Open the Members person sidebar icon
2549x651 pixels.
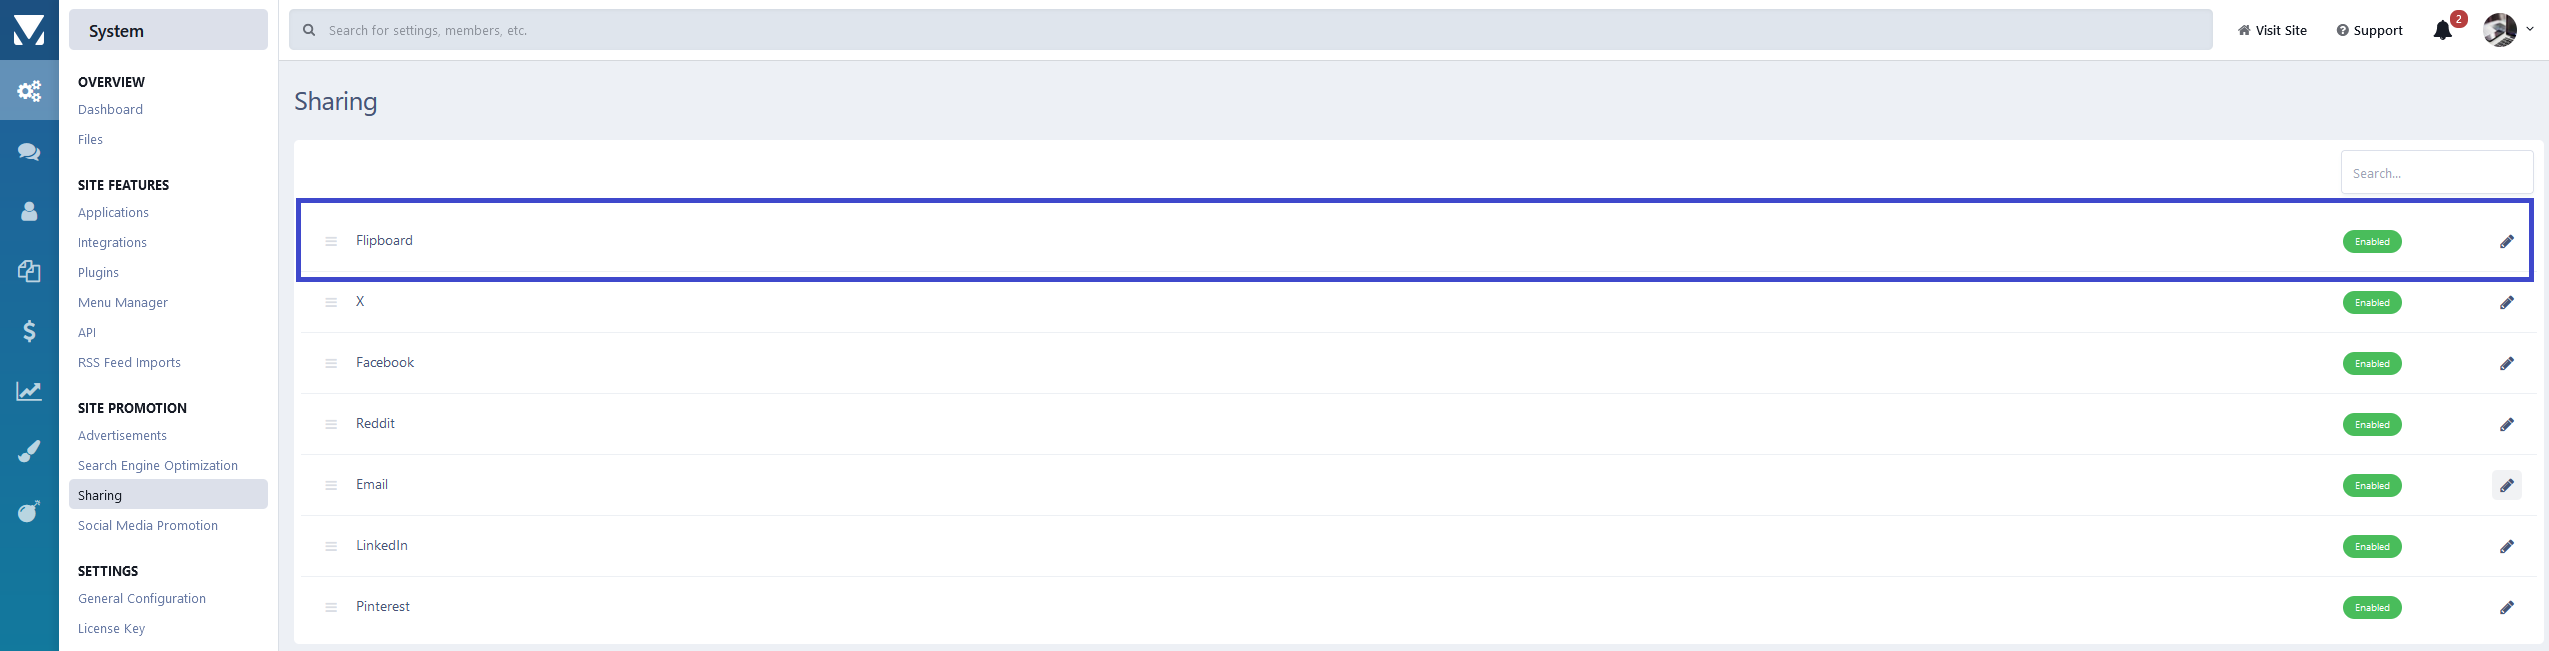29,211
